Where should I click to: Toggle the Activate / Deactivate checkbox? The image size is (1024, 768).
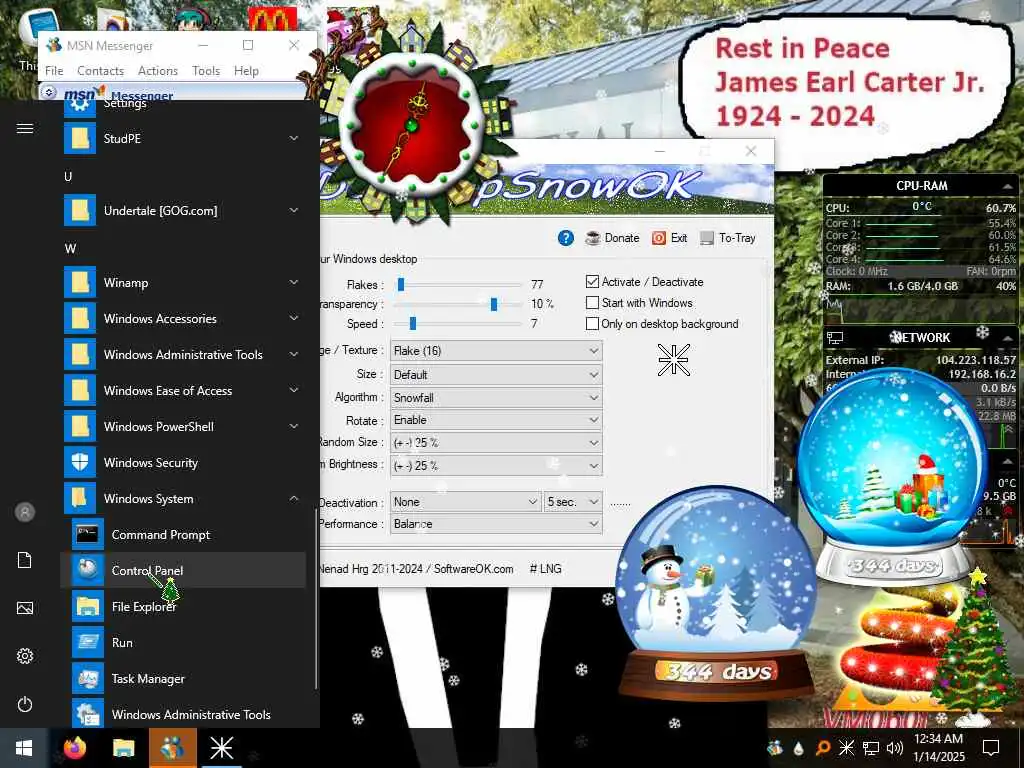(592, 281)
